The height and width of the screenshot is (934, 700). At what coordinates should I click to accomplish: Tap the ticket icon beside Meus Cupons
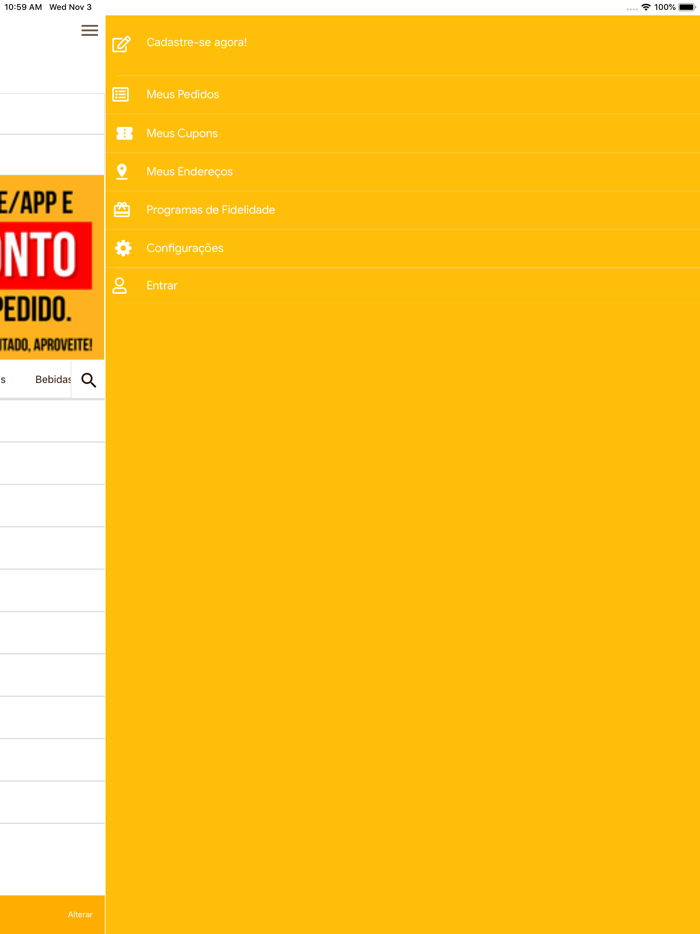(x=125, y=133)
